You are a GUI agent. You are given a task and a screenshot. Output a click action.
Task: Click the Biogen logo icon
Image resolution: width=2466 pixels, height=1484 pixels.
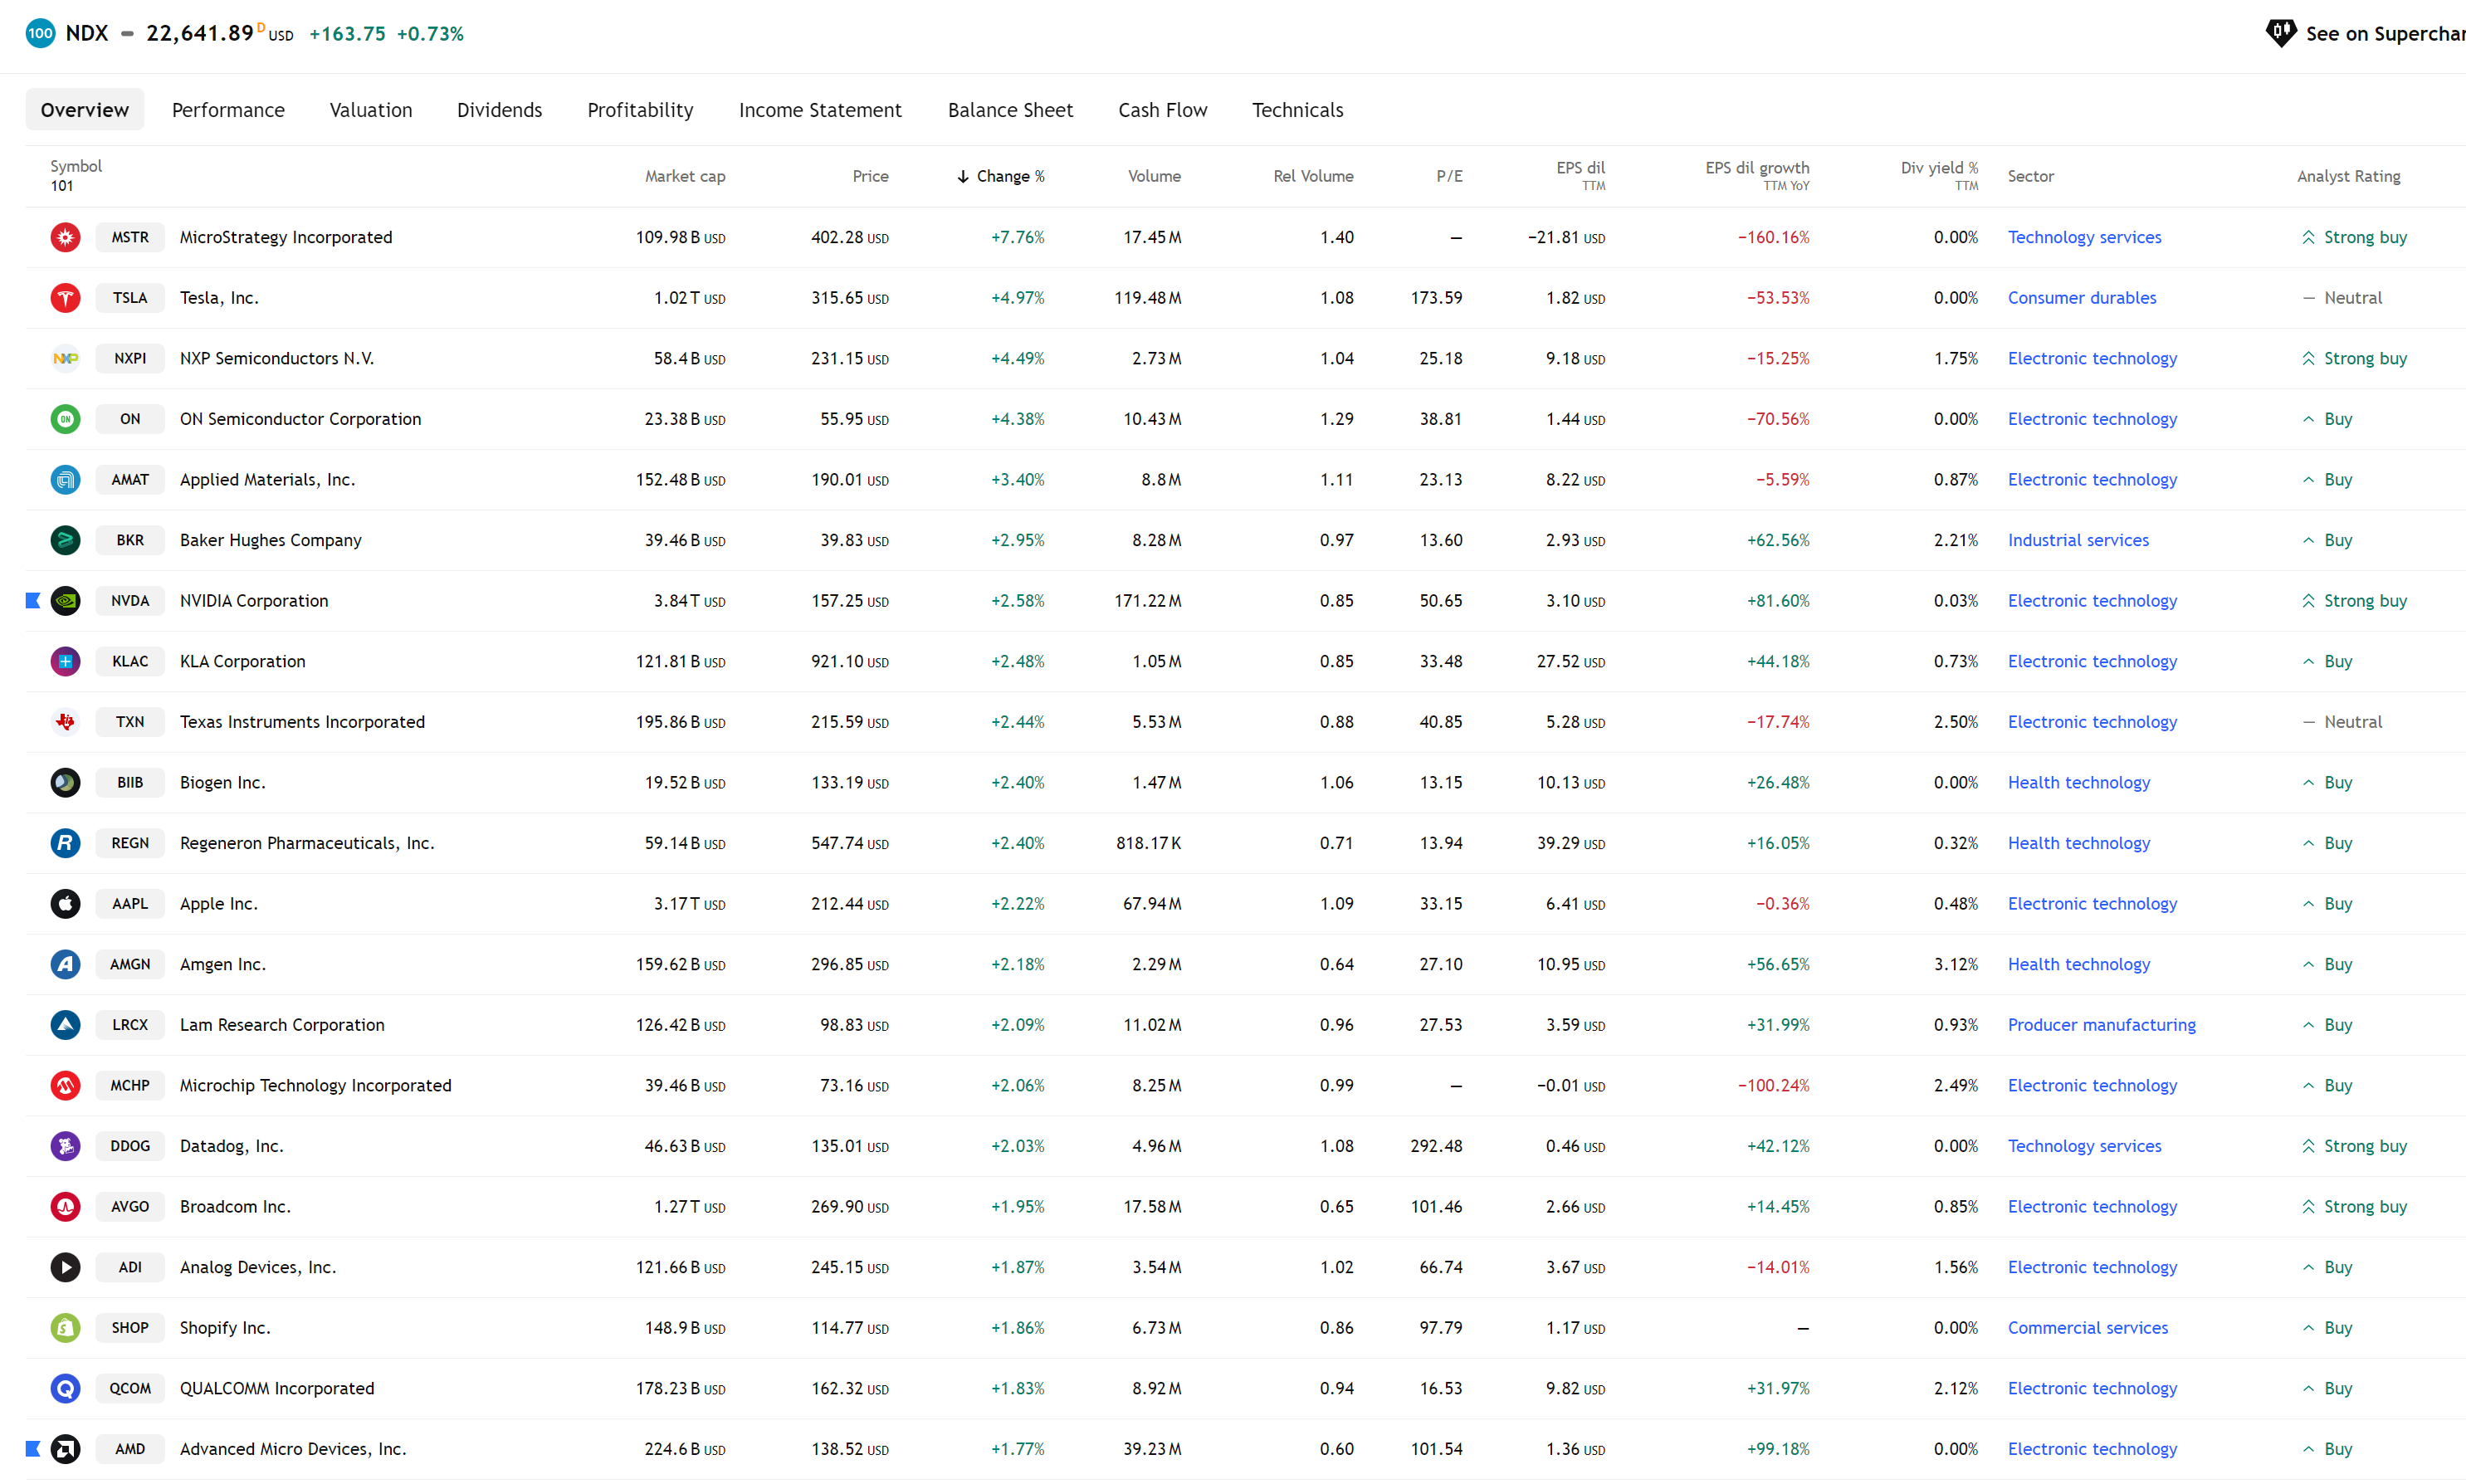coord(65,782)
